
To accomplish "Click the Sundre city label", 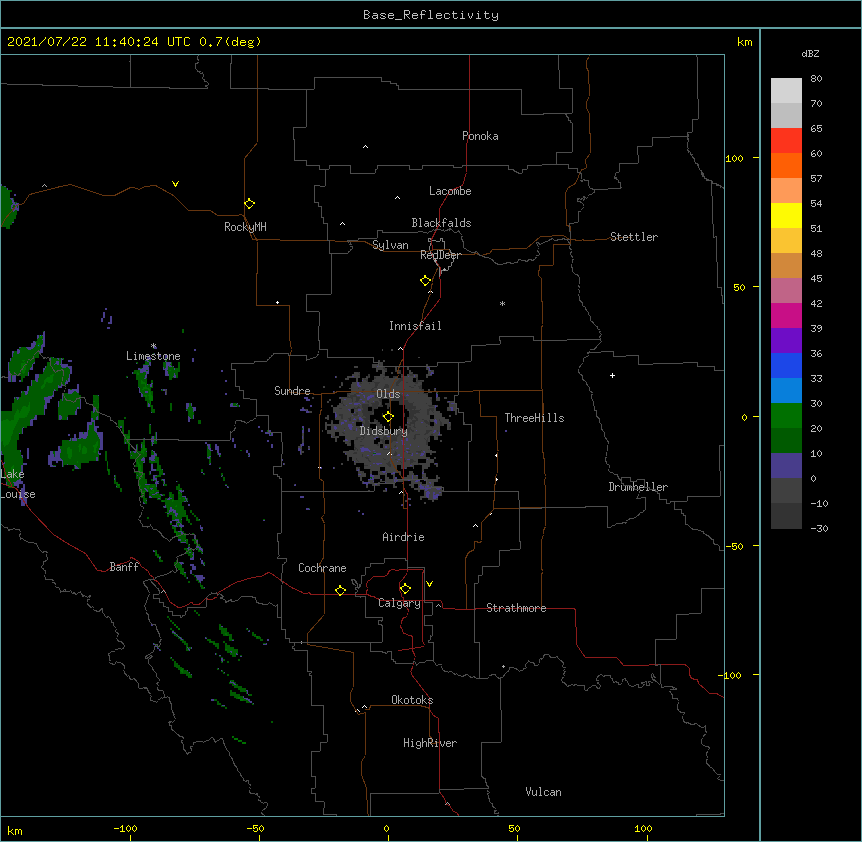I will 292,391.
